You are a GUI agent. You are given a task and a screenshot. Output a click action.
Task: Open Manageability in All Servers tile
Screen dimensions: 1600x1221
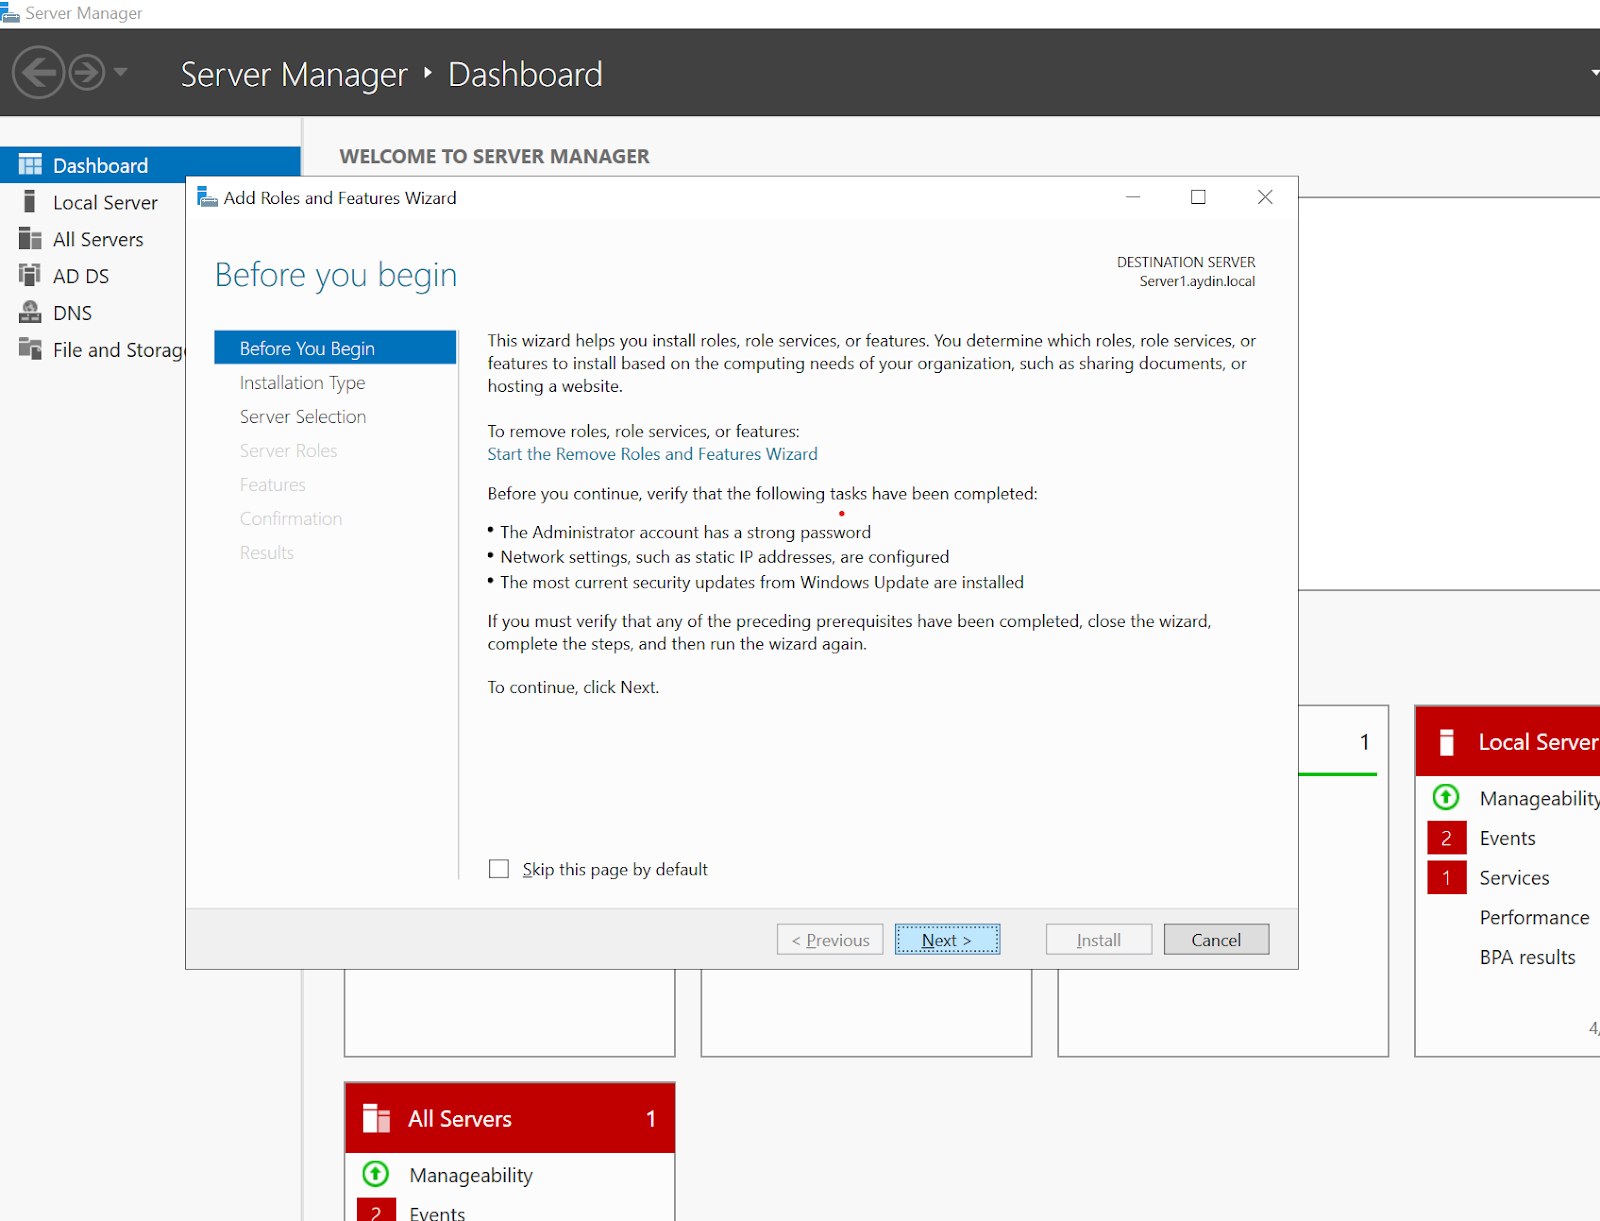pyautogui.click(x=471, y=1175)
